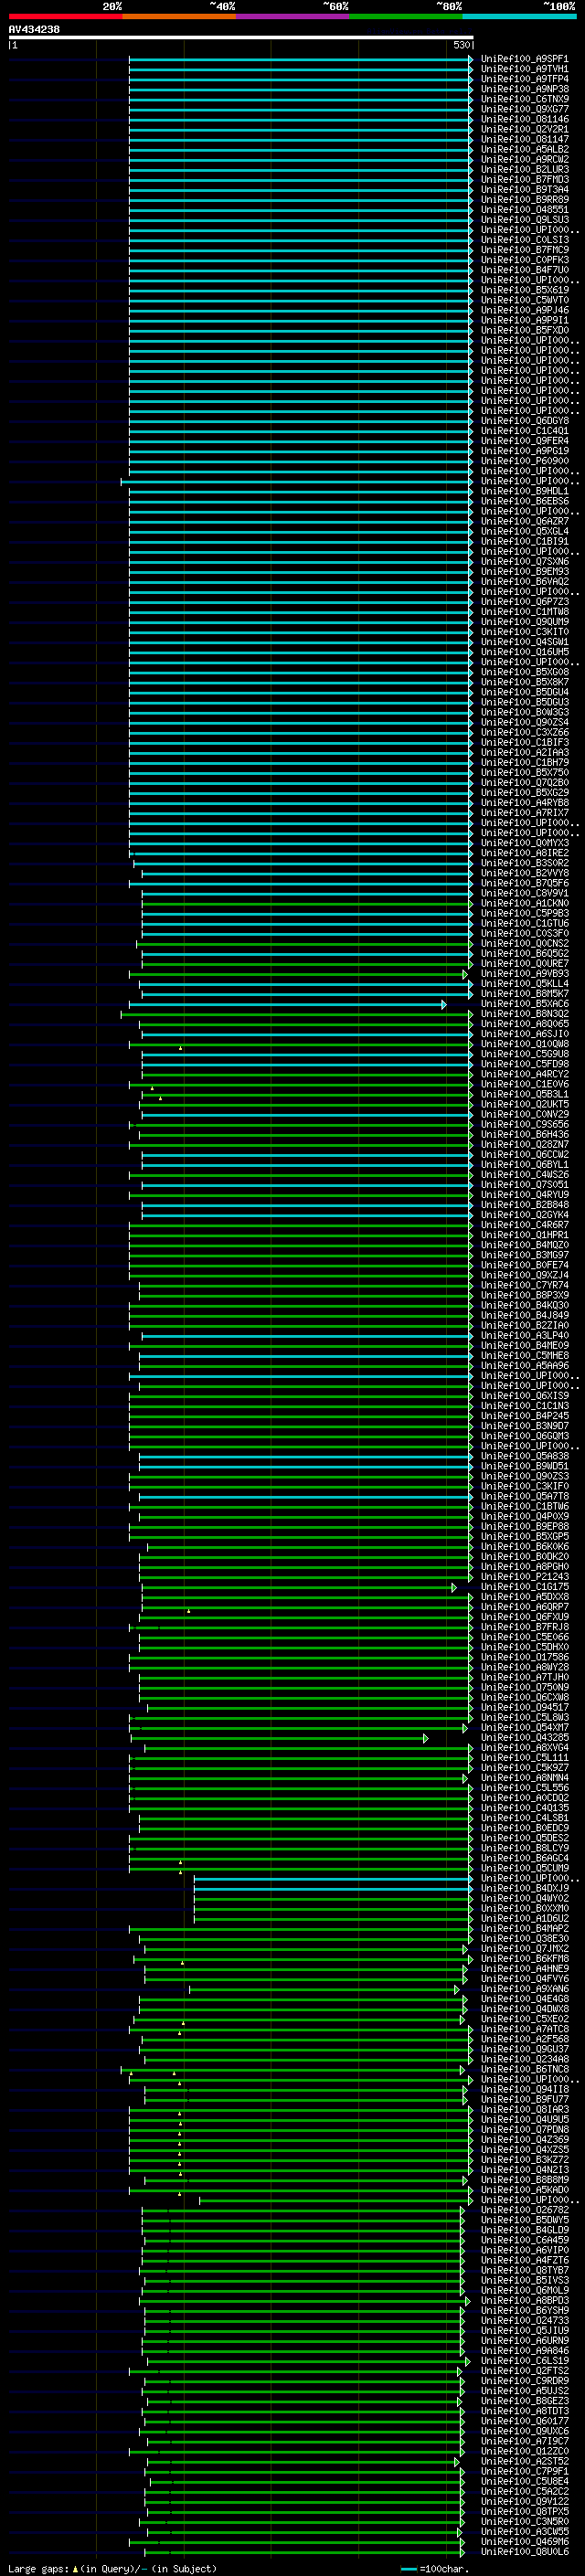Select the UniRef100_A9PJ46 label
Image resolution: width=585 pixels, height=2576 pixels.
coord(524,310)
